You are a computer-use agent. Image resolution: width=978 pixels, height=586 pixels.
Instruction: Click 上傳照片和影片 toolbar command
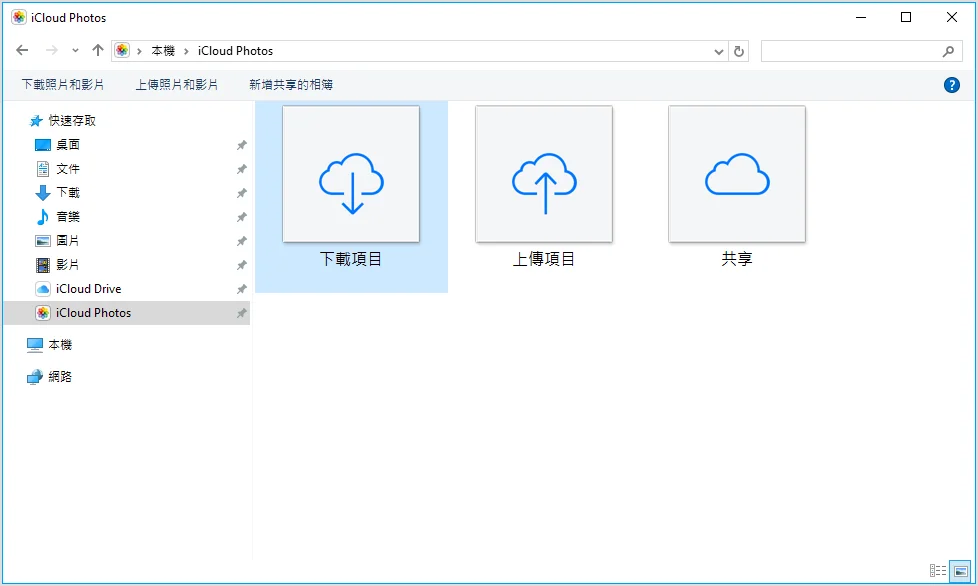tap(177, 85)
